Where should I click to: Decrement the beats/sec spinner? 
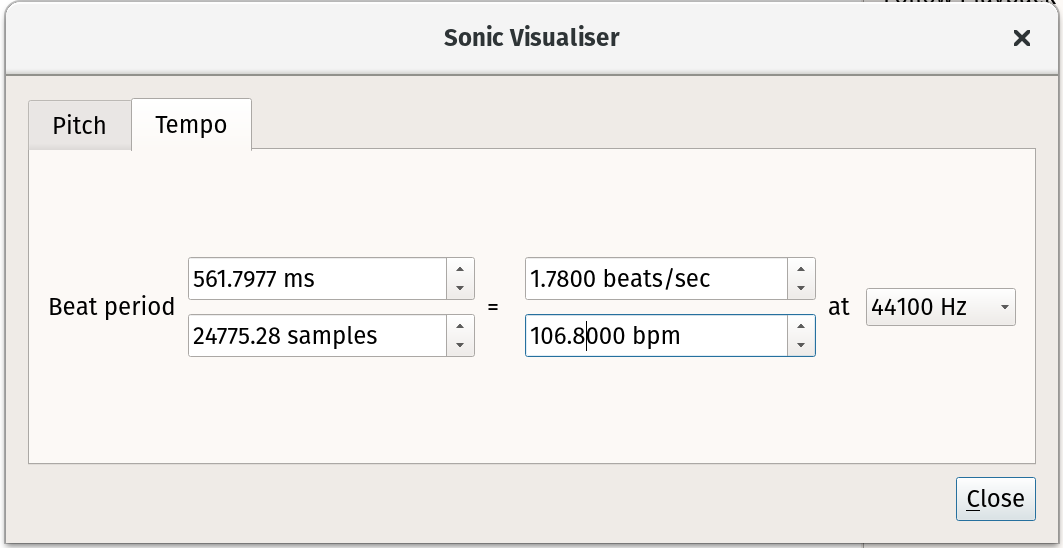(800, 289)
